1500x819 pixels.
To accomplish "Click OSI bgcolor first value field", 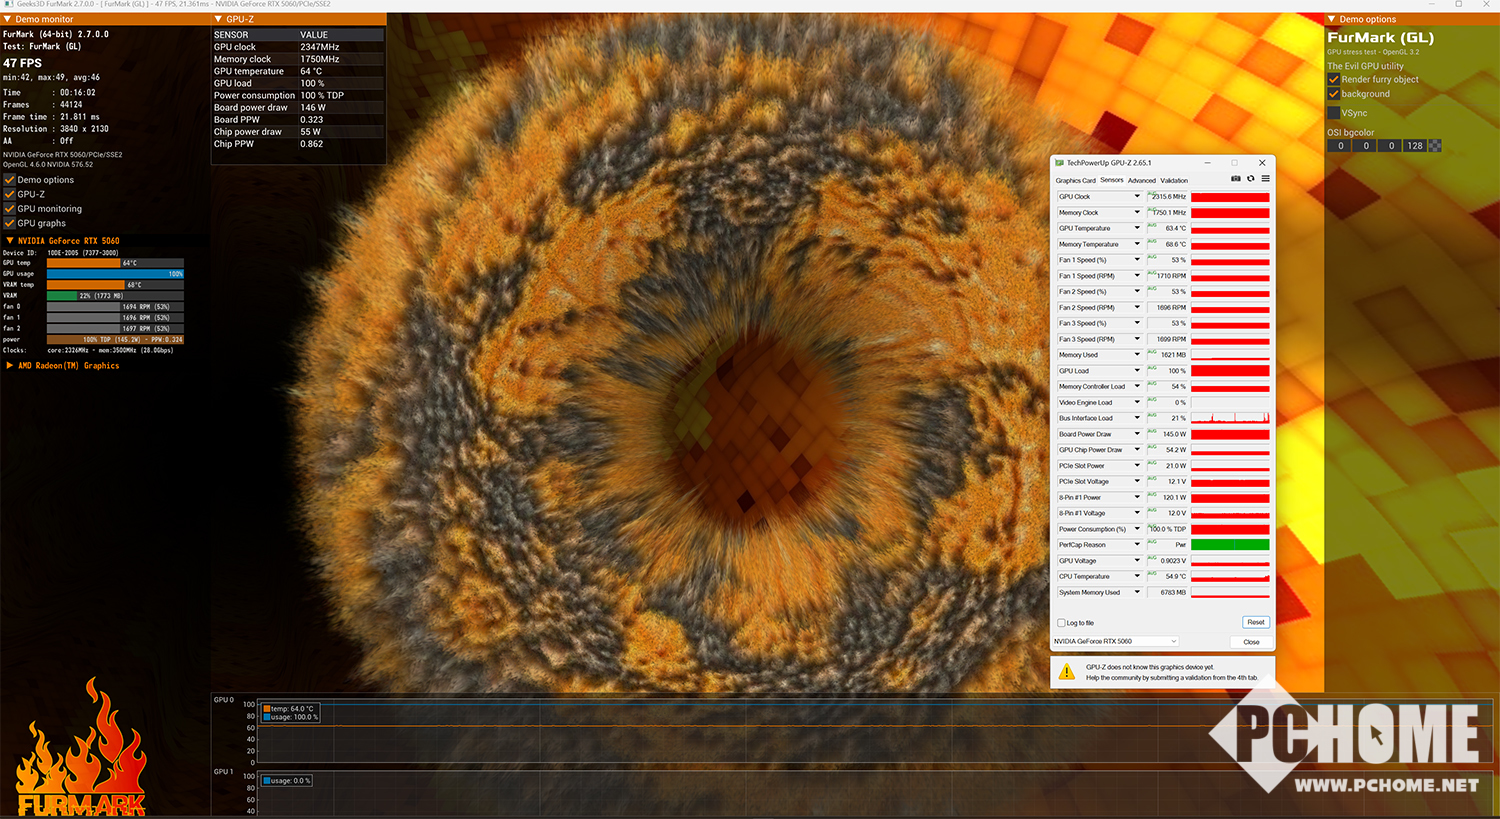I will (x=1341, y=146).
